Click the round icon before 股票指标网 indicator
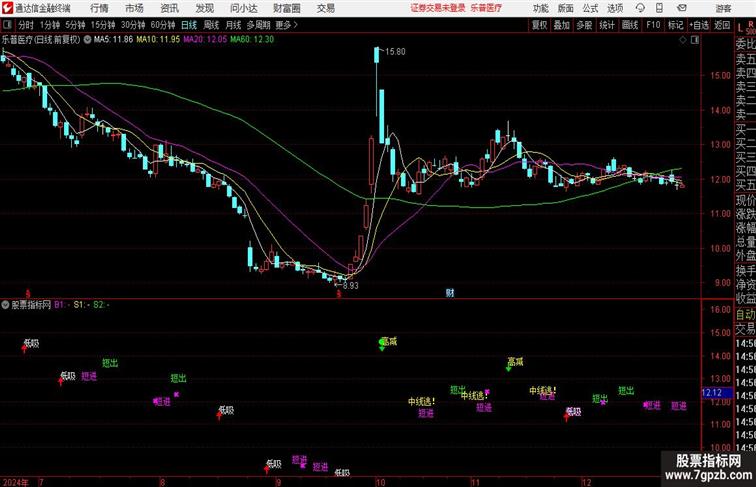 click(5, 305)
